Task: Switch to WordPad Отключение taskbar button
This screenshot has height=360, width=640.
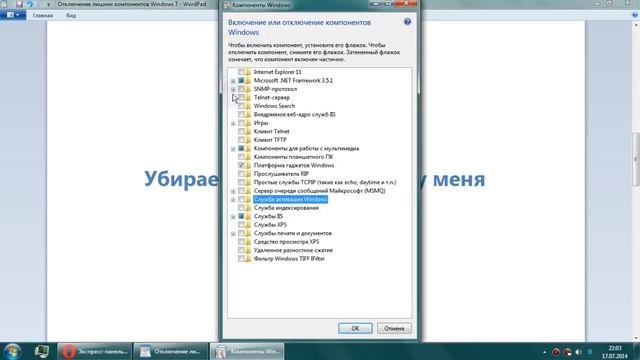Action: (x=171, y=351)
